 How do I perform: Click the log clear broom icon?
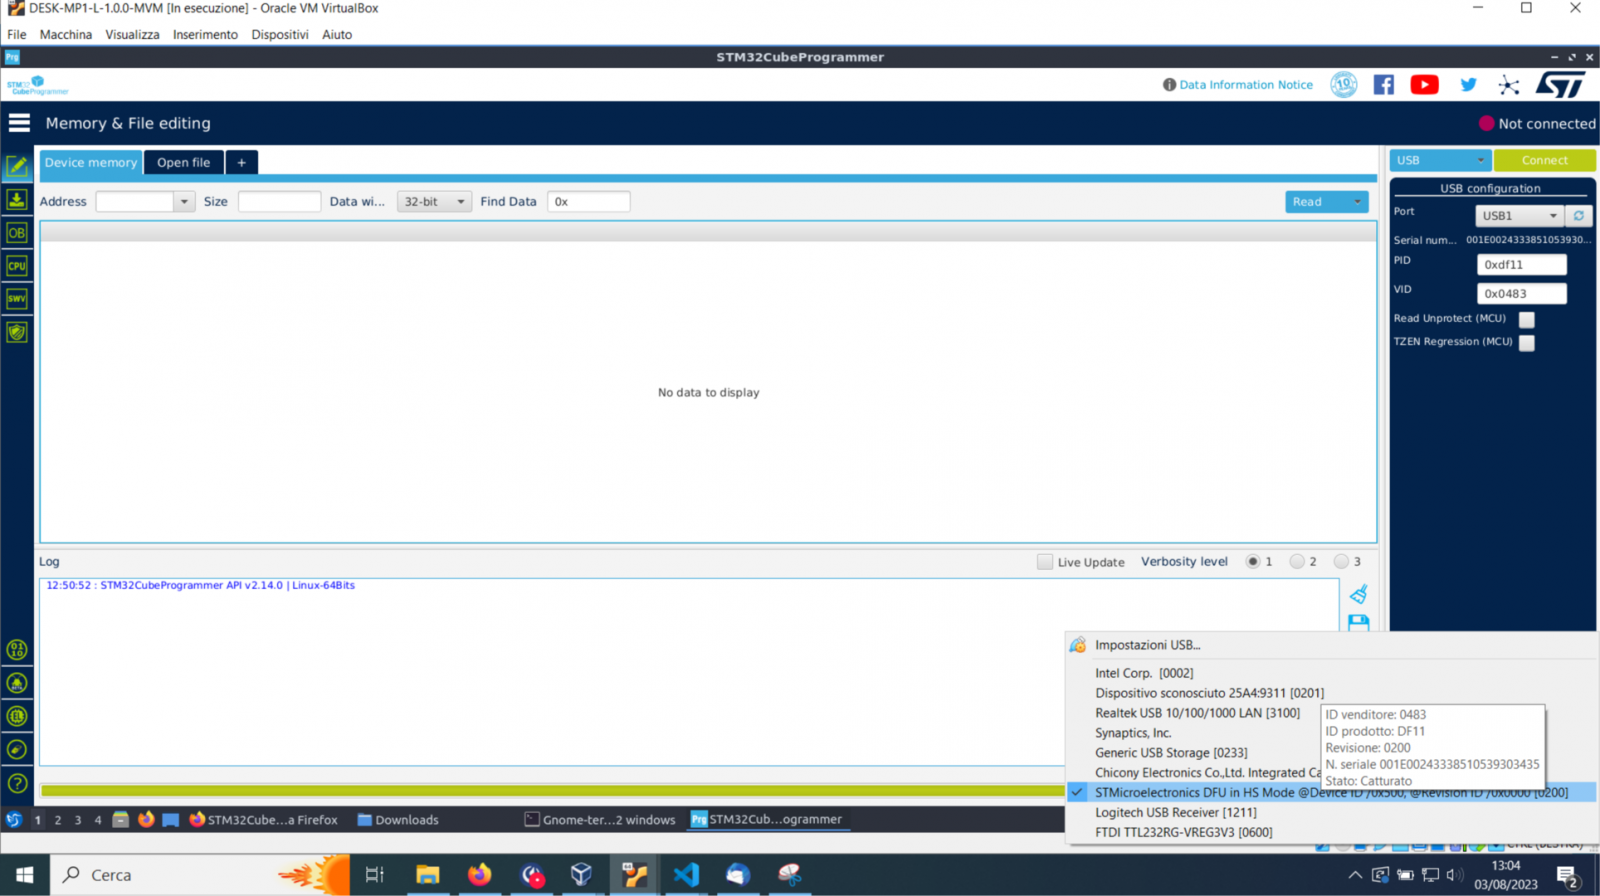click(1358, 595)
